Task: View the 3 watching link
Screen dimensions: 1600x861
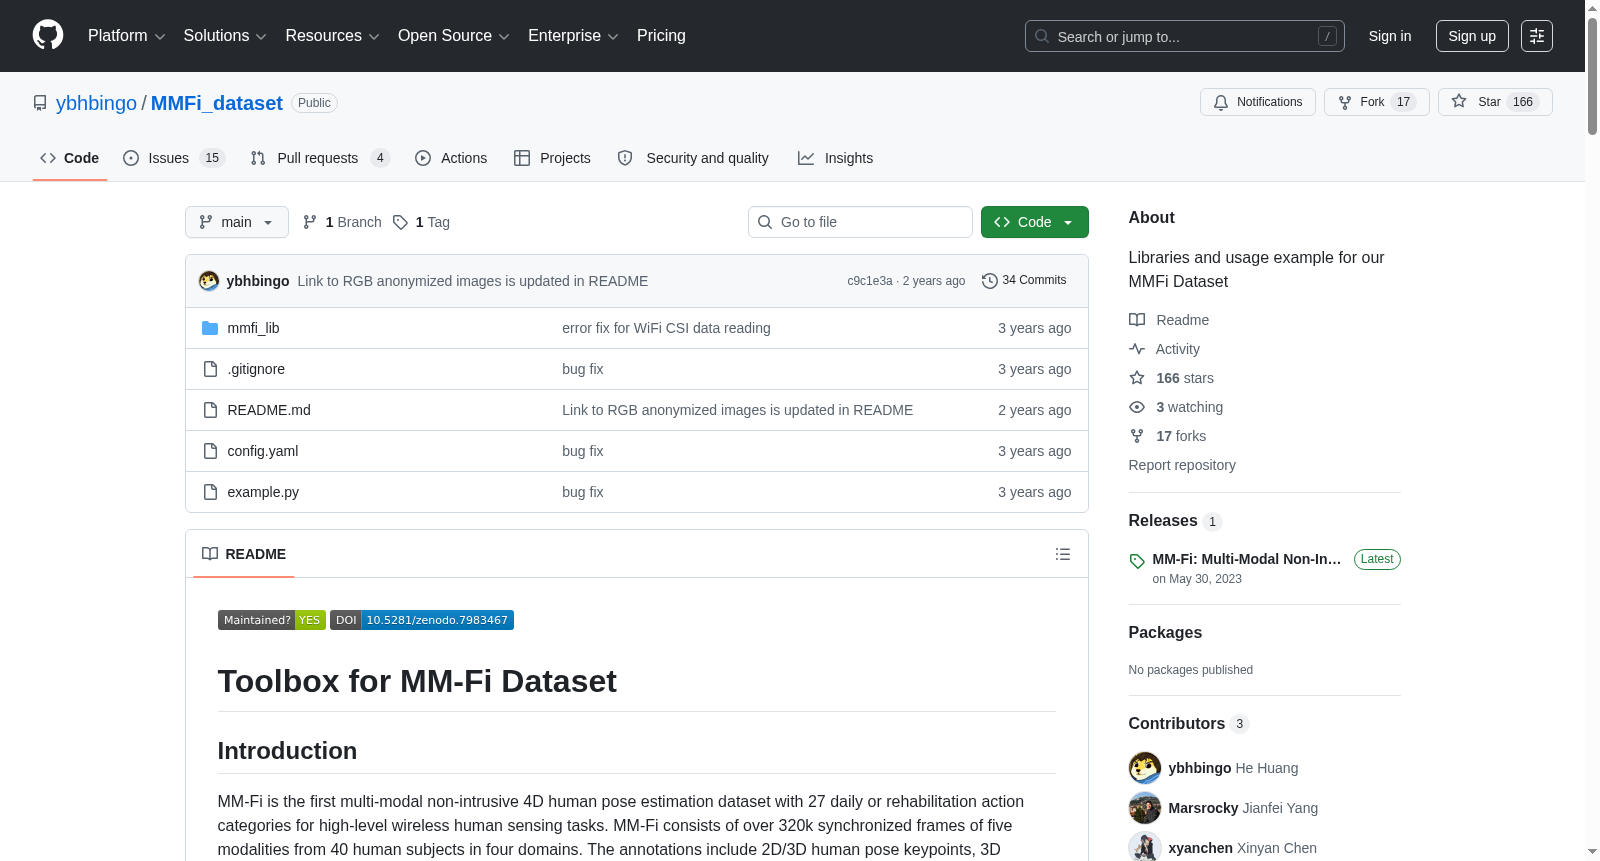Action: (x=1176, y=407)
